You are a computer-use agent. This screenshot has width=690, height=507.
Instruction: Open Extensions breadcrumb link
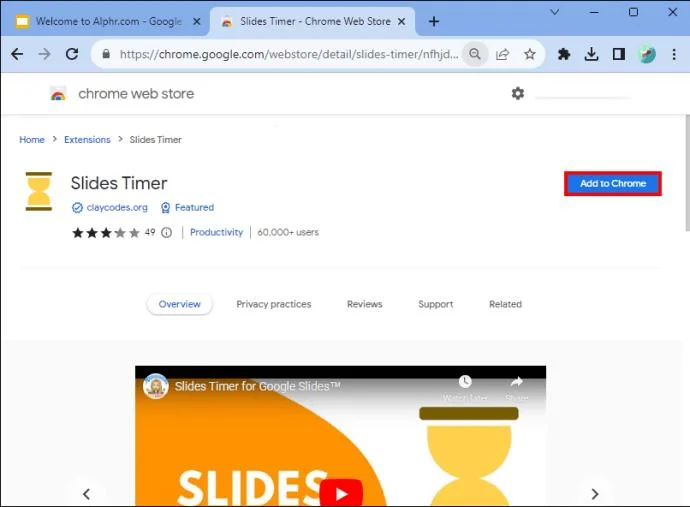coord(87,140)
